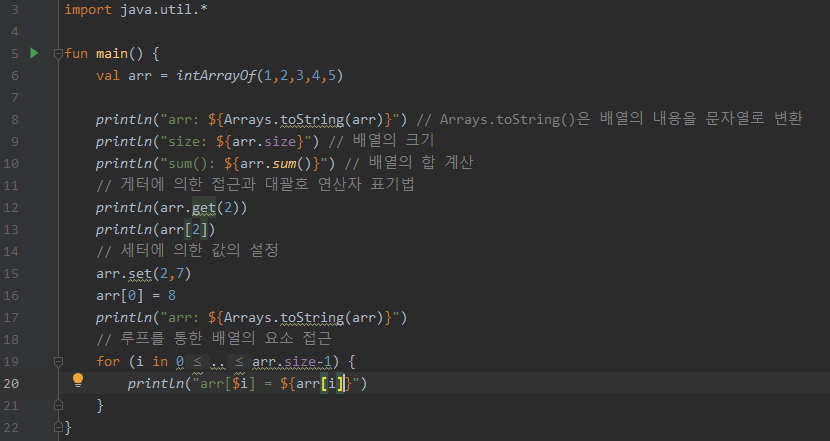Click line number 20 in the gutter
830x441 pixels.
click(x=11, y=383)
